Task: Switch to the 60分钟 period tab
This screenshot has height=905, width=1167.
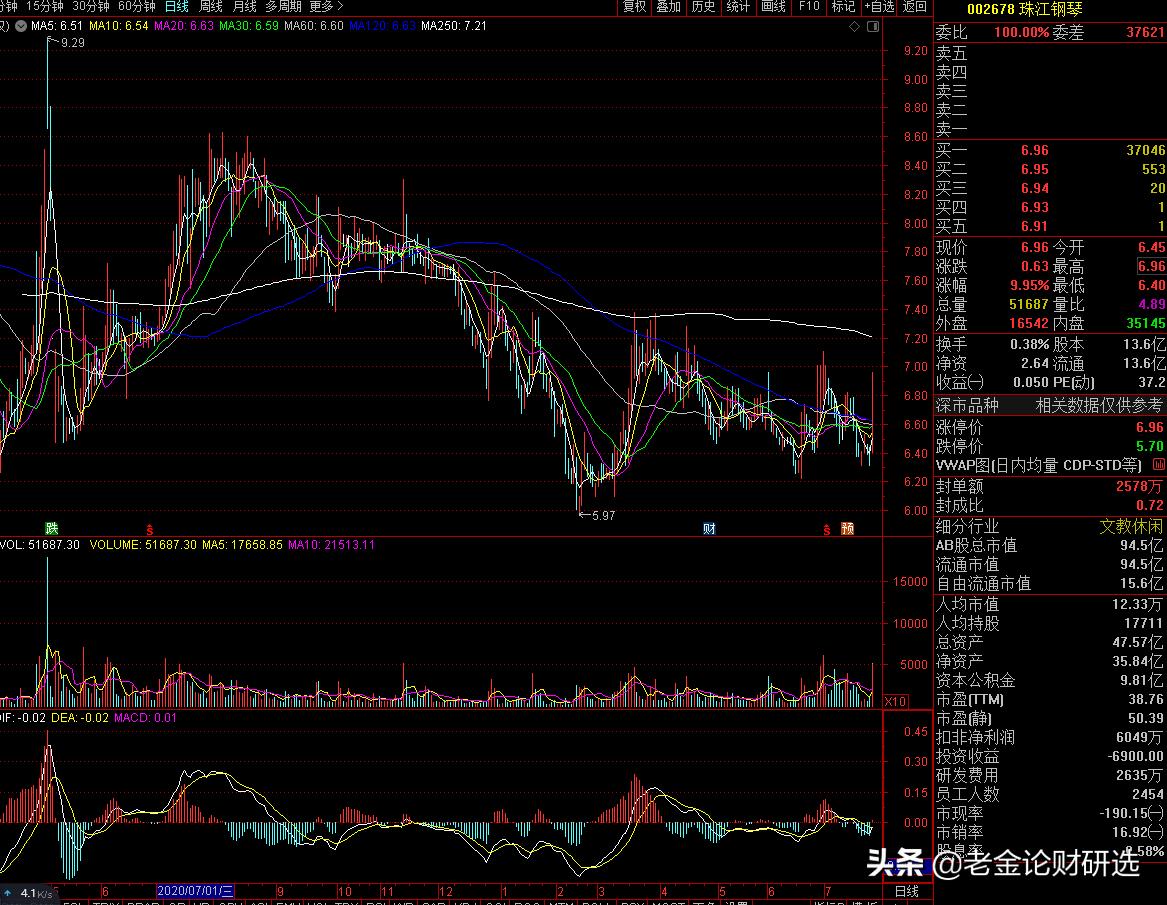Action: click(137, 7)
